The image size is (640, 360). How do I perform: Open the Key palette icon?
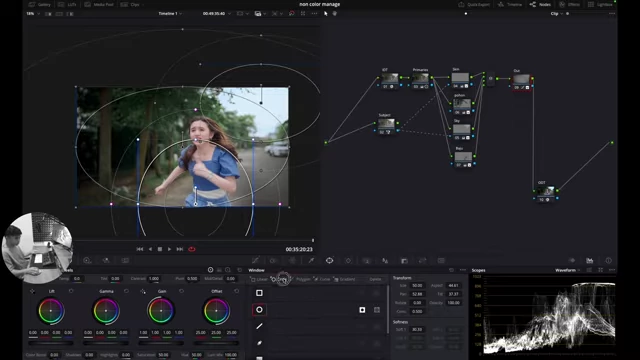point(404,260)
